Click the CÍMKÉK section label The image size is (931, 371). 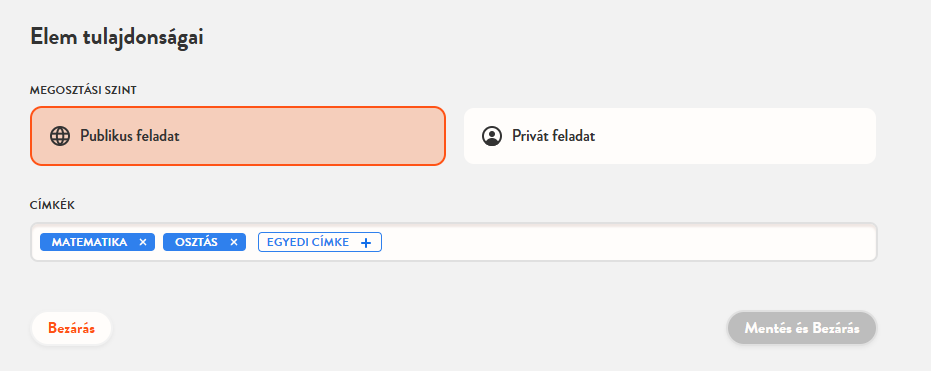52,205
